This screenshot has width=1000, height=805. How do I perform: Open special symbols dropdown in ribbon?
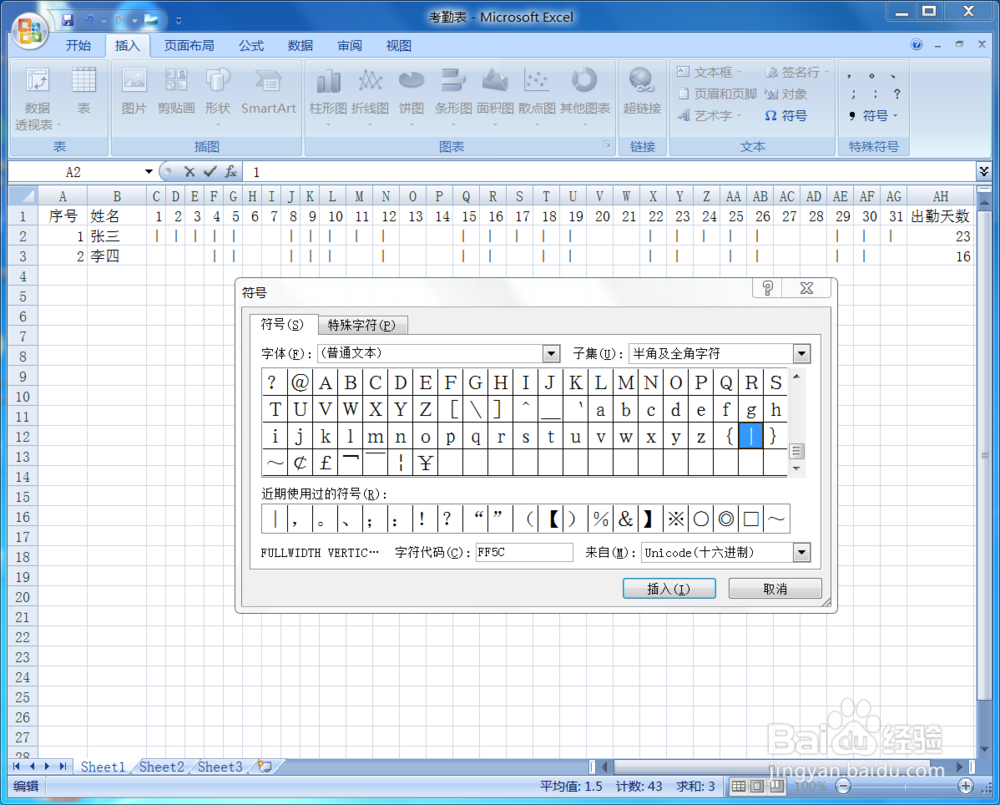(874, 115)
